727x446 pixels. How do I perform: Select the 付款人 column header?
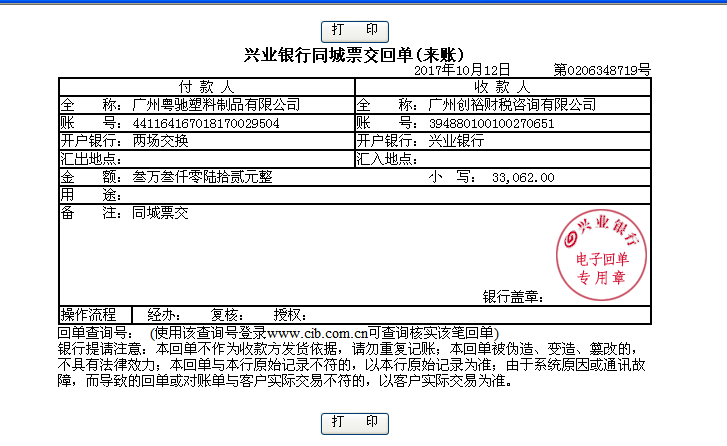point(207,87)
